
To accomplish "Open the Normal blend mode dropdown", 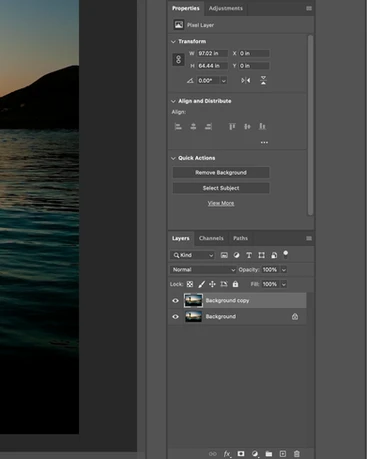I will (203, 270).
